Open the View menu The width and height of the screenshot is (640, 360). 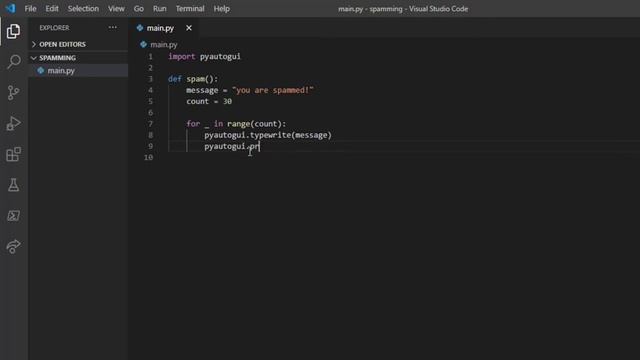pos(116,9)
